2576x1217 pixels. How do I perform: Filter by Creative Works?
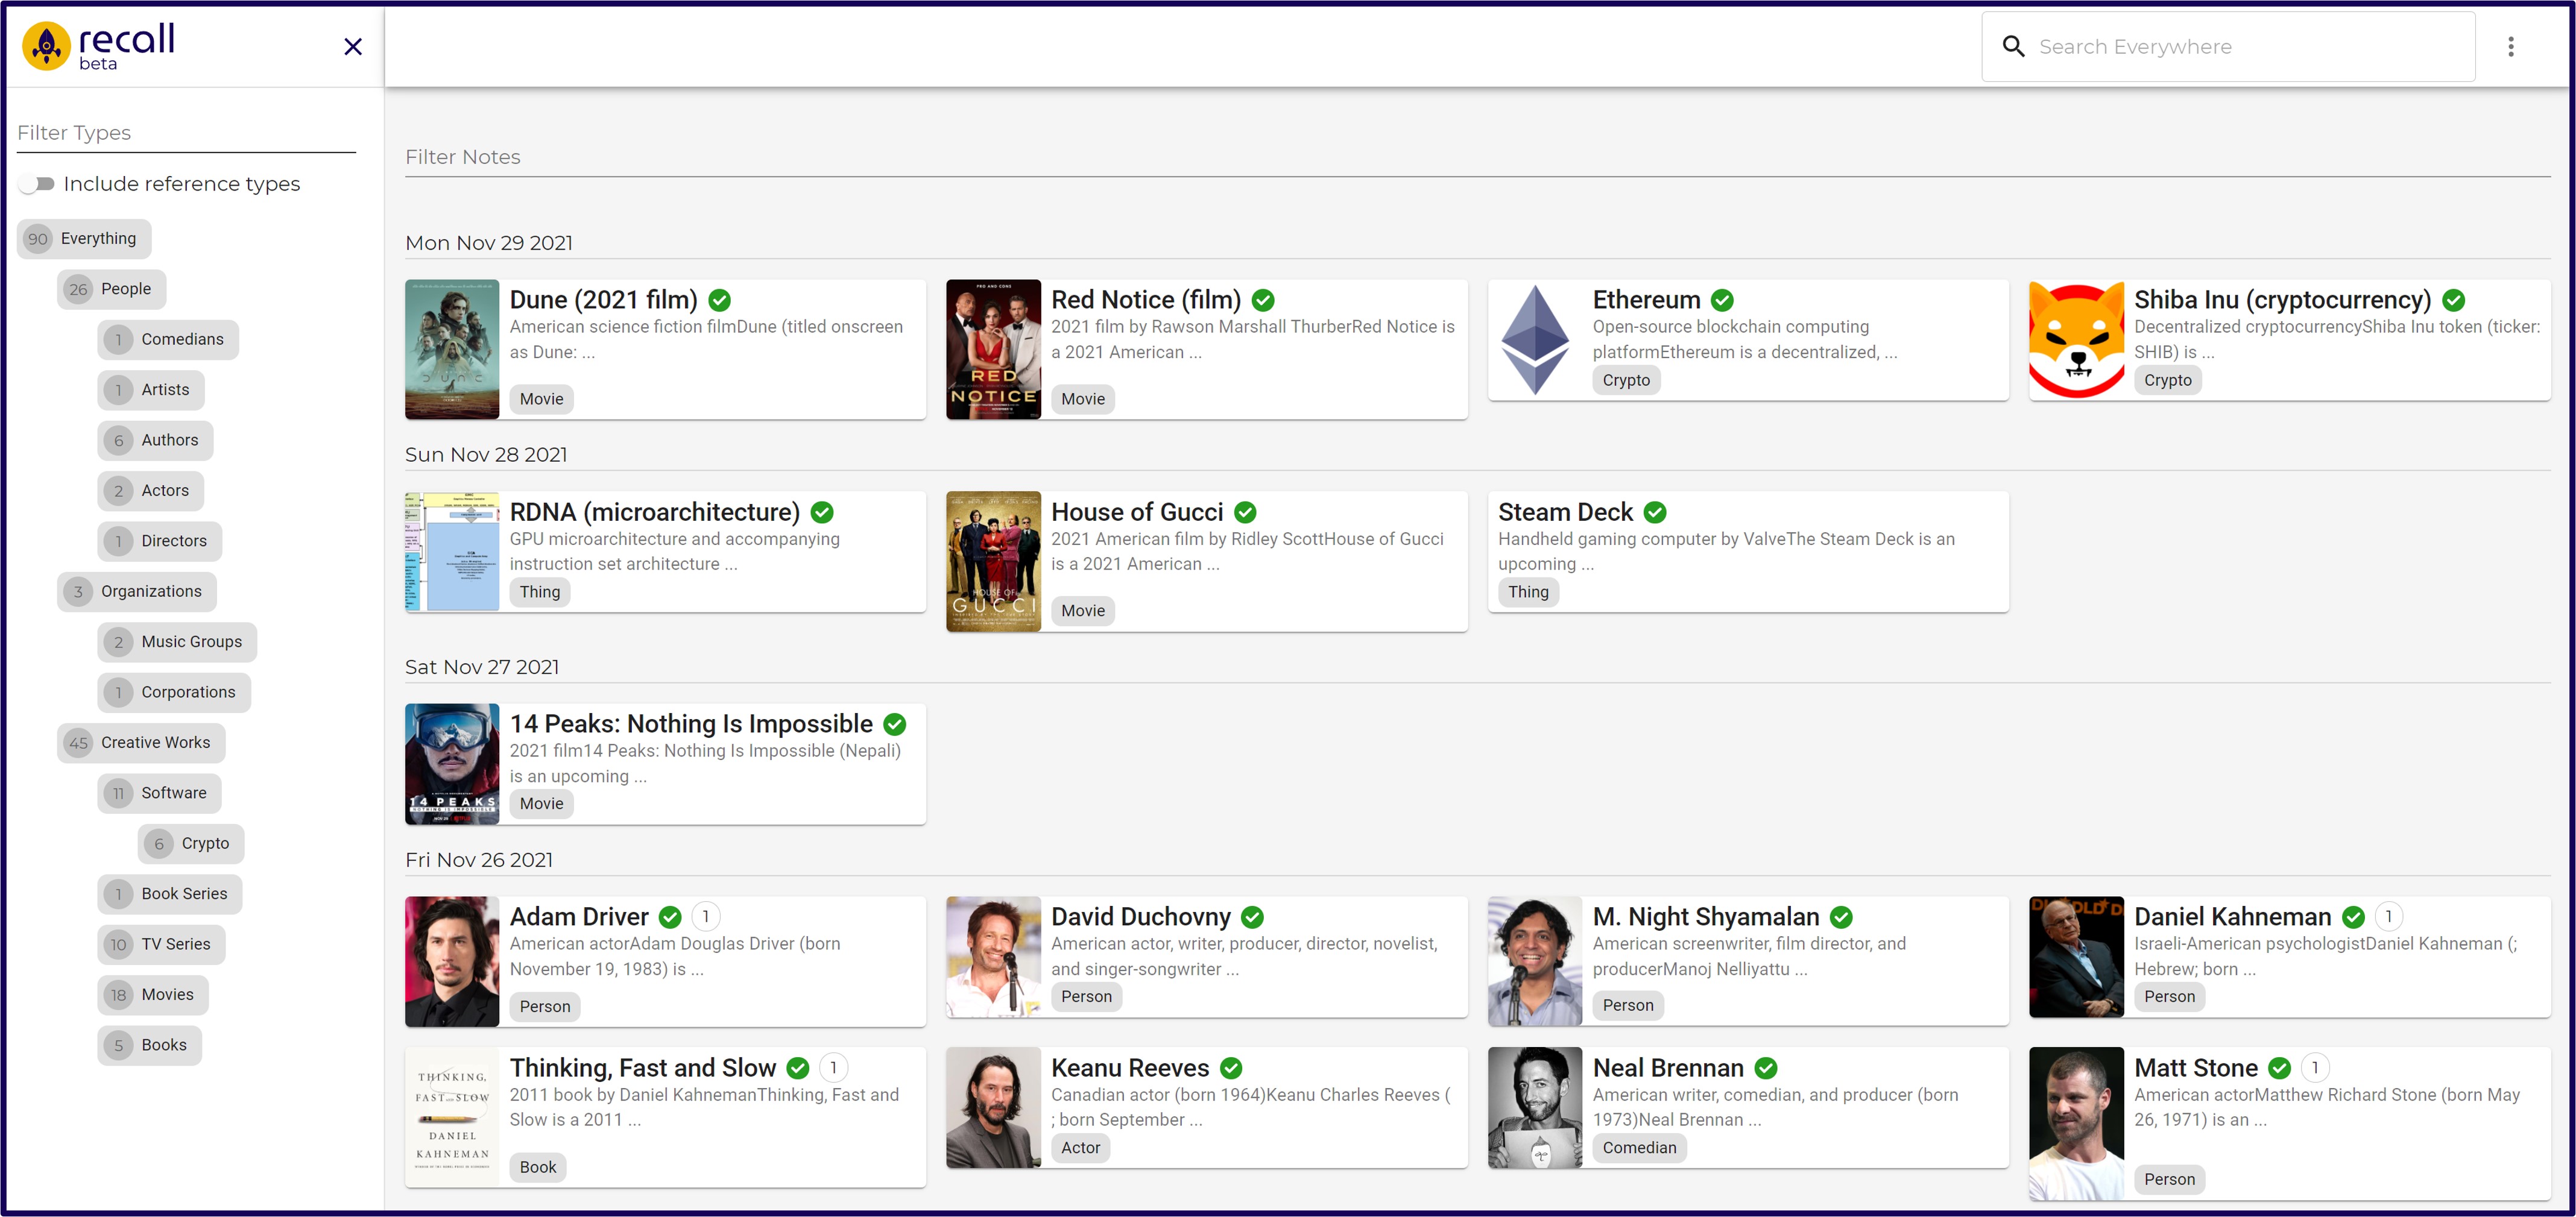click(141, 743)
